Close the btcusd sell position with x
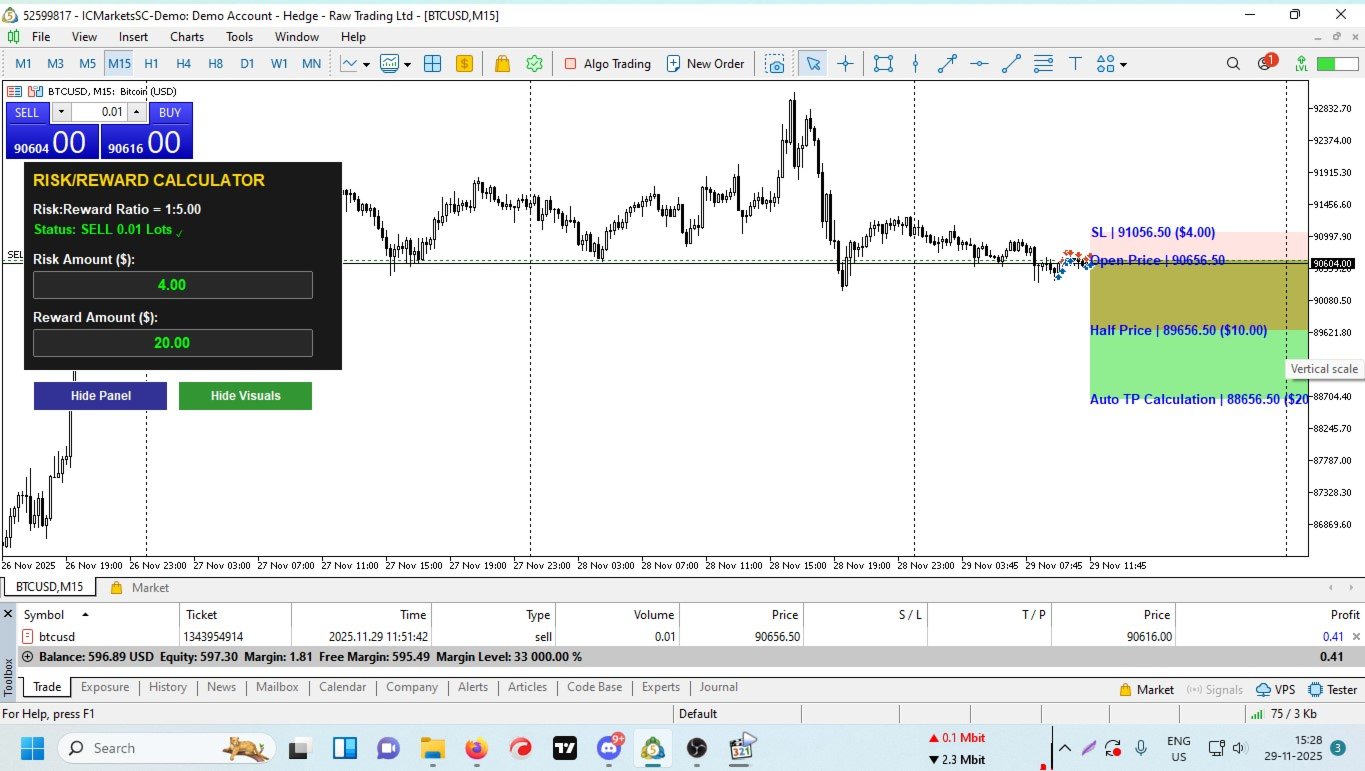1365x771 pixels. point(1356,637)
